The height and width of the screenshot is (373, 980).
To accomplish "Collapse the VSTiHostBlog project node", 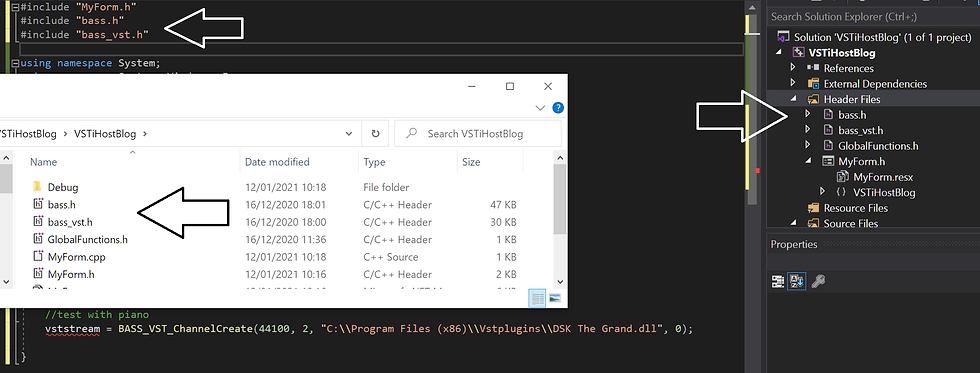I will point(779,53).
